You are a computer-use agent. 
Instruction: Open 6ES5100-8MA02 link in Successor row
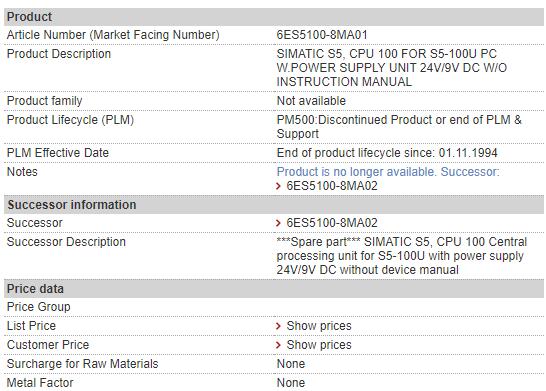332,223
